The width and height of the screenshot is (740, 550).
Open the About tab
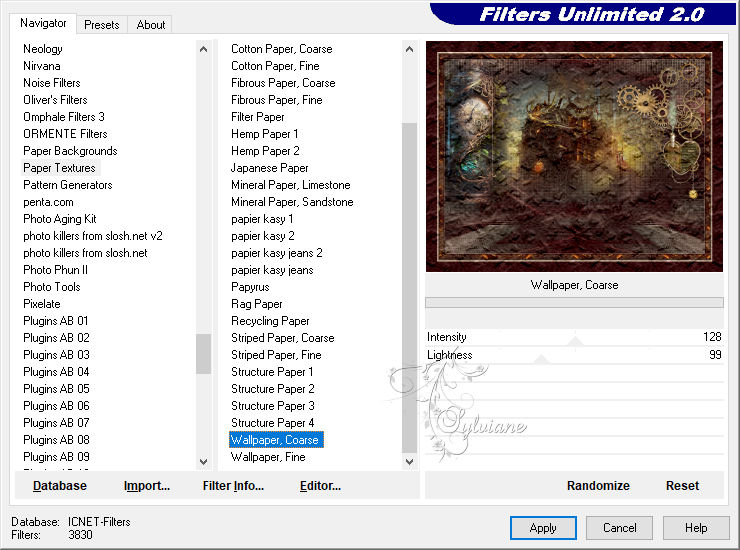click(151, 25)
